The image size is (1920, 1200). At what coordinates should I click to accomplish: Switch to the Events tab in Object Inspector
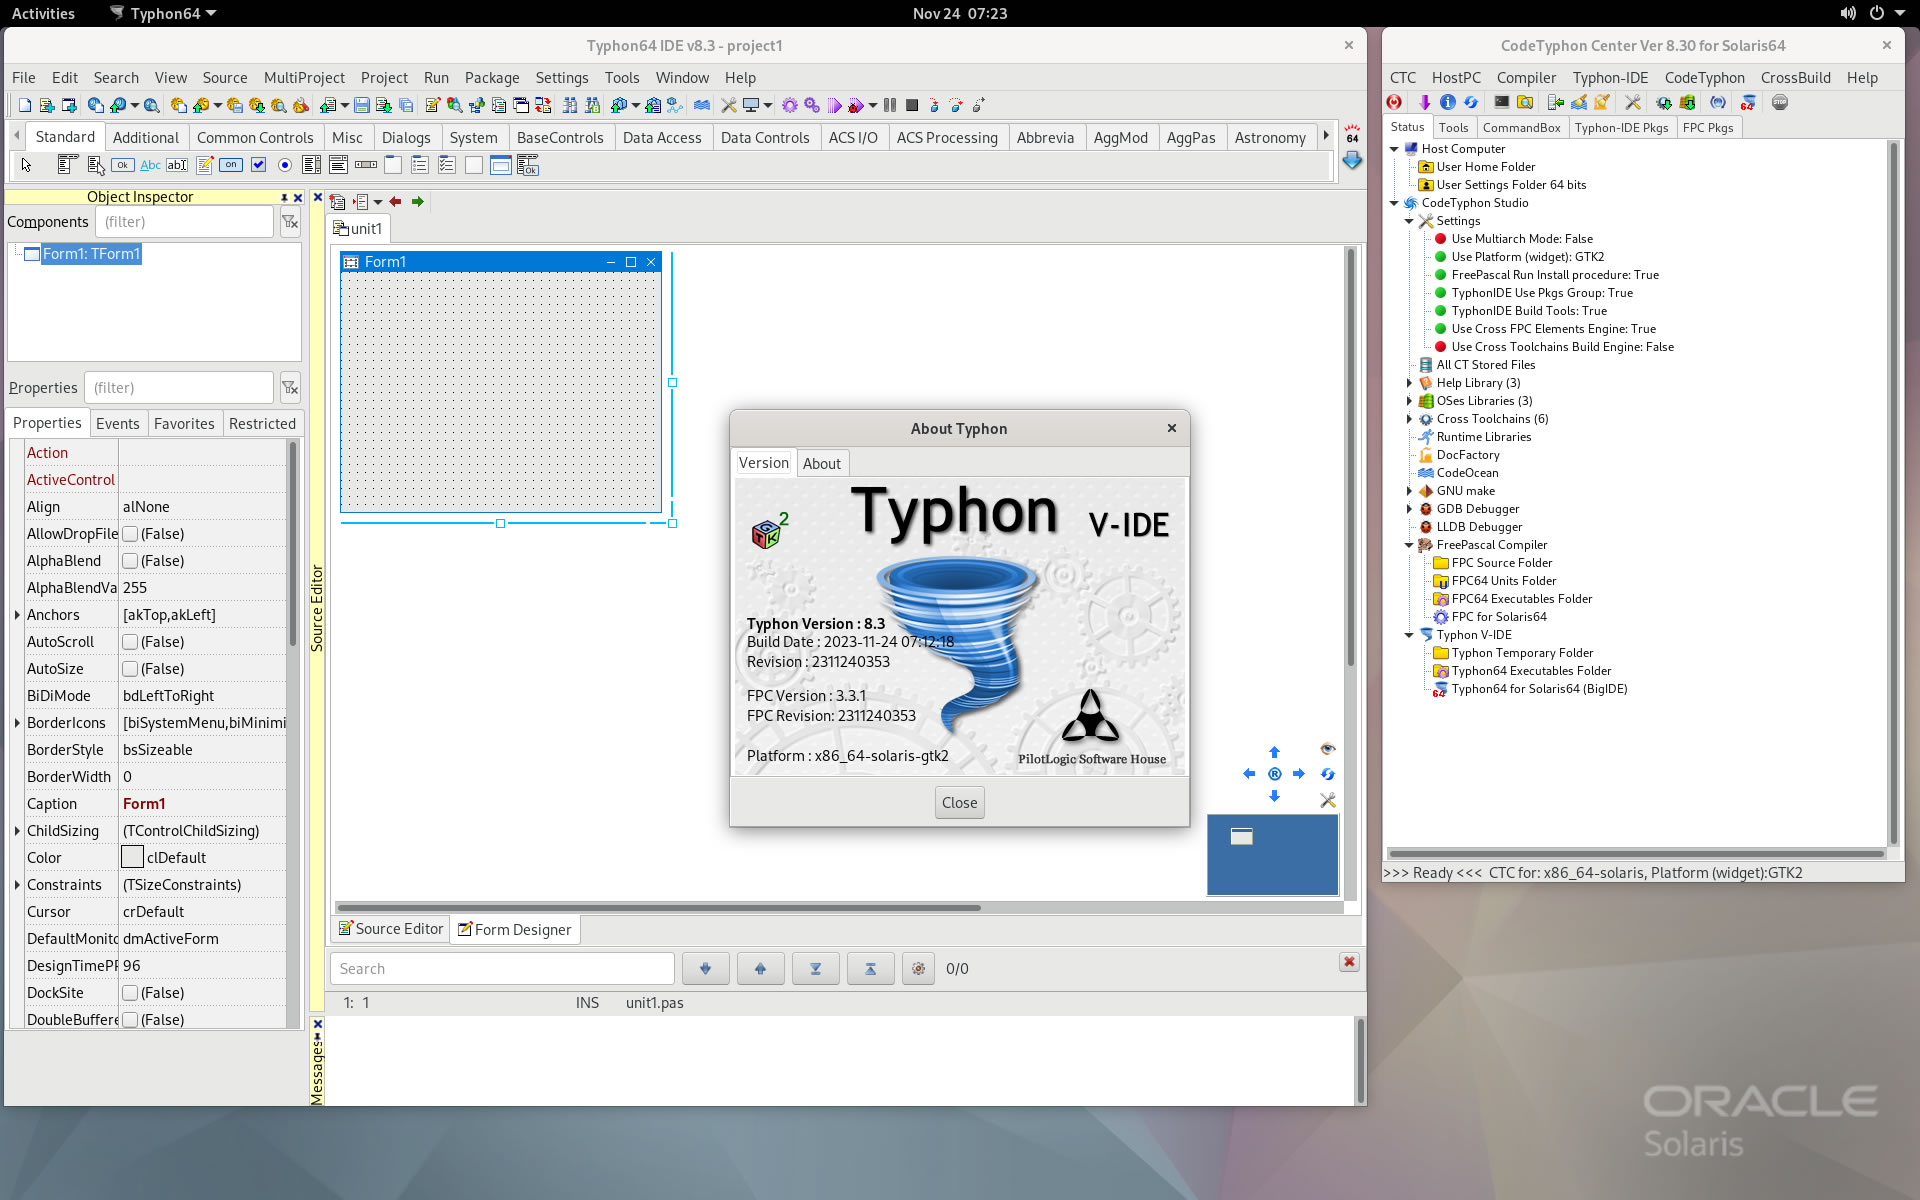[x=117, y=423]
